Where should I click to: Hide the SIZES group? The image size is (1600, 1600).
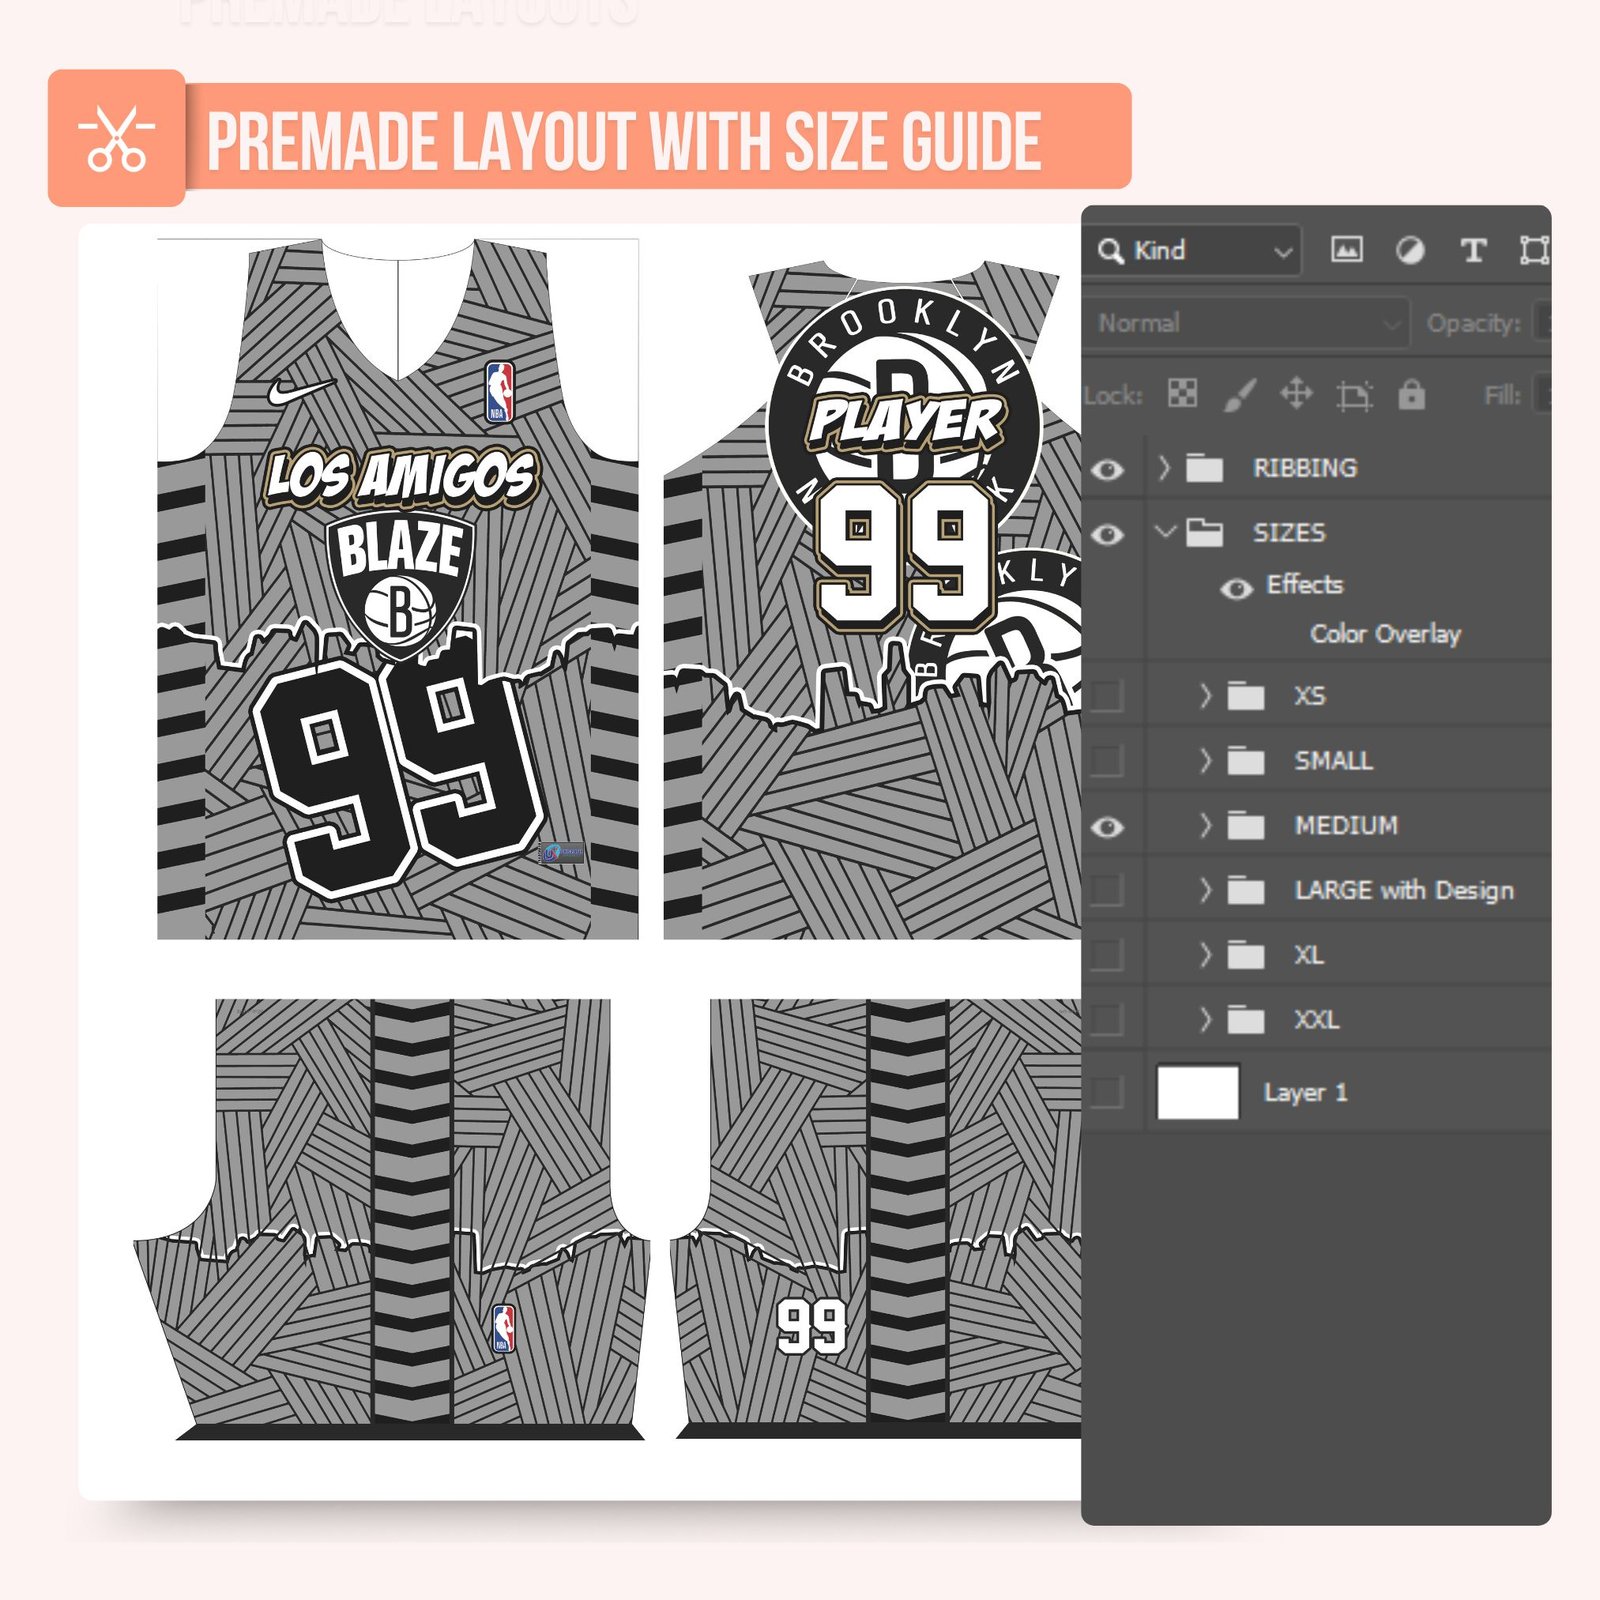click(x=1107, y=534)
